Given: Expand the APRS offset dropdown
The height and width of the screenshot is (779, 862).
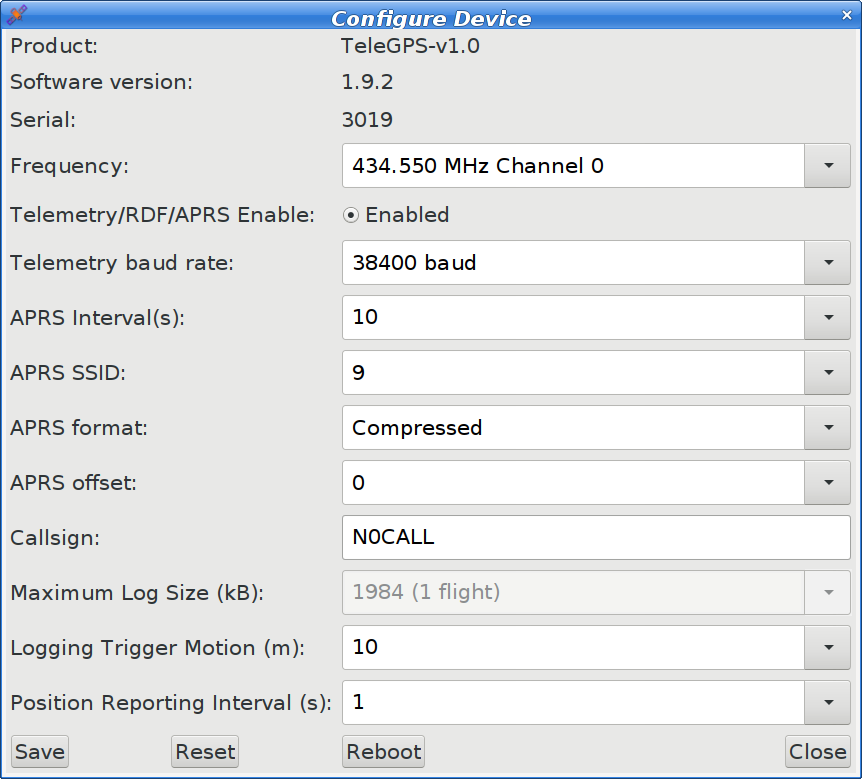Looking at the screenshot, I should tap(828, 483).
